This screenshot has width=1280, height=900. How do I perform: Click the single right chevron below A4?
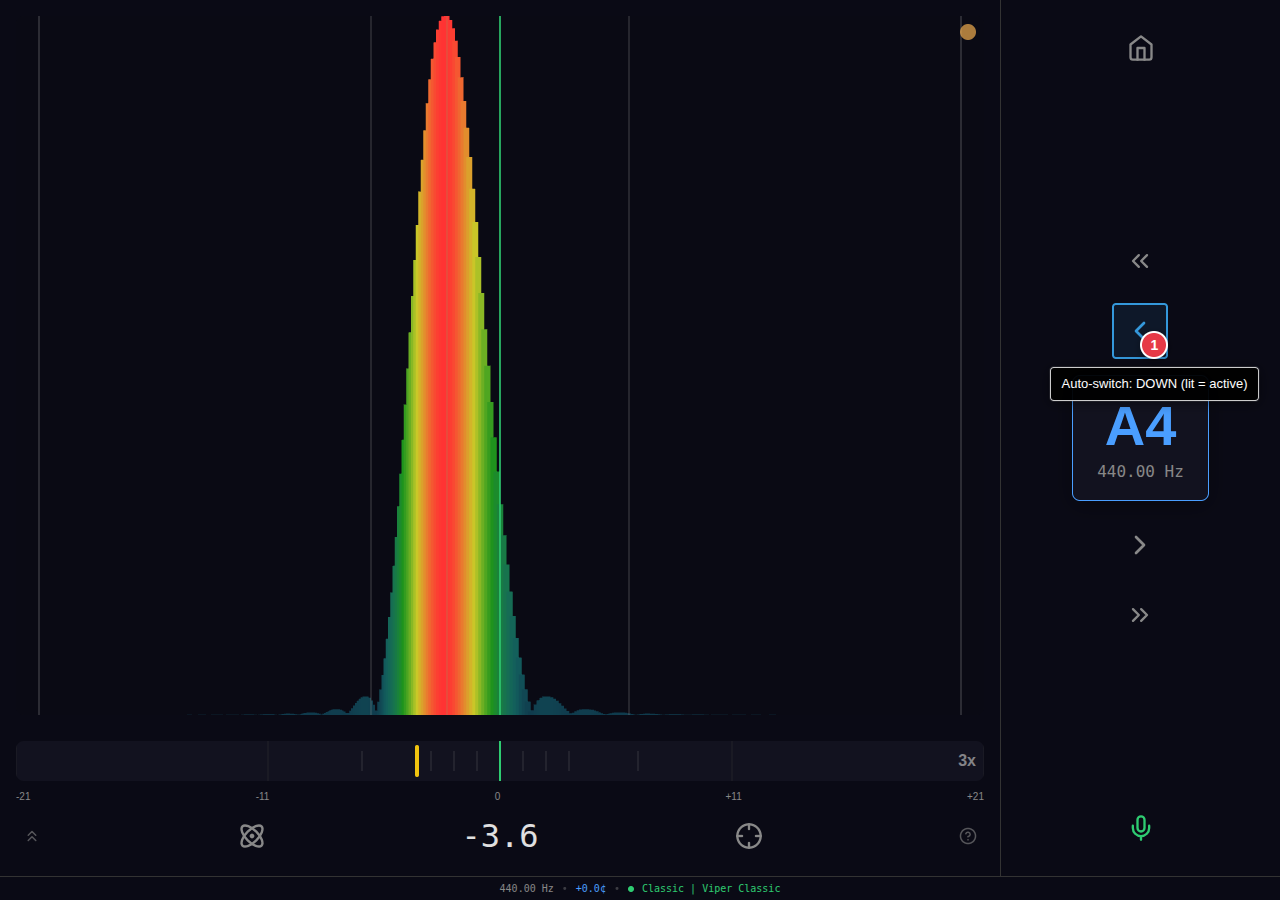[x=1140, y=545]
